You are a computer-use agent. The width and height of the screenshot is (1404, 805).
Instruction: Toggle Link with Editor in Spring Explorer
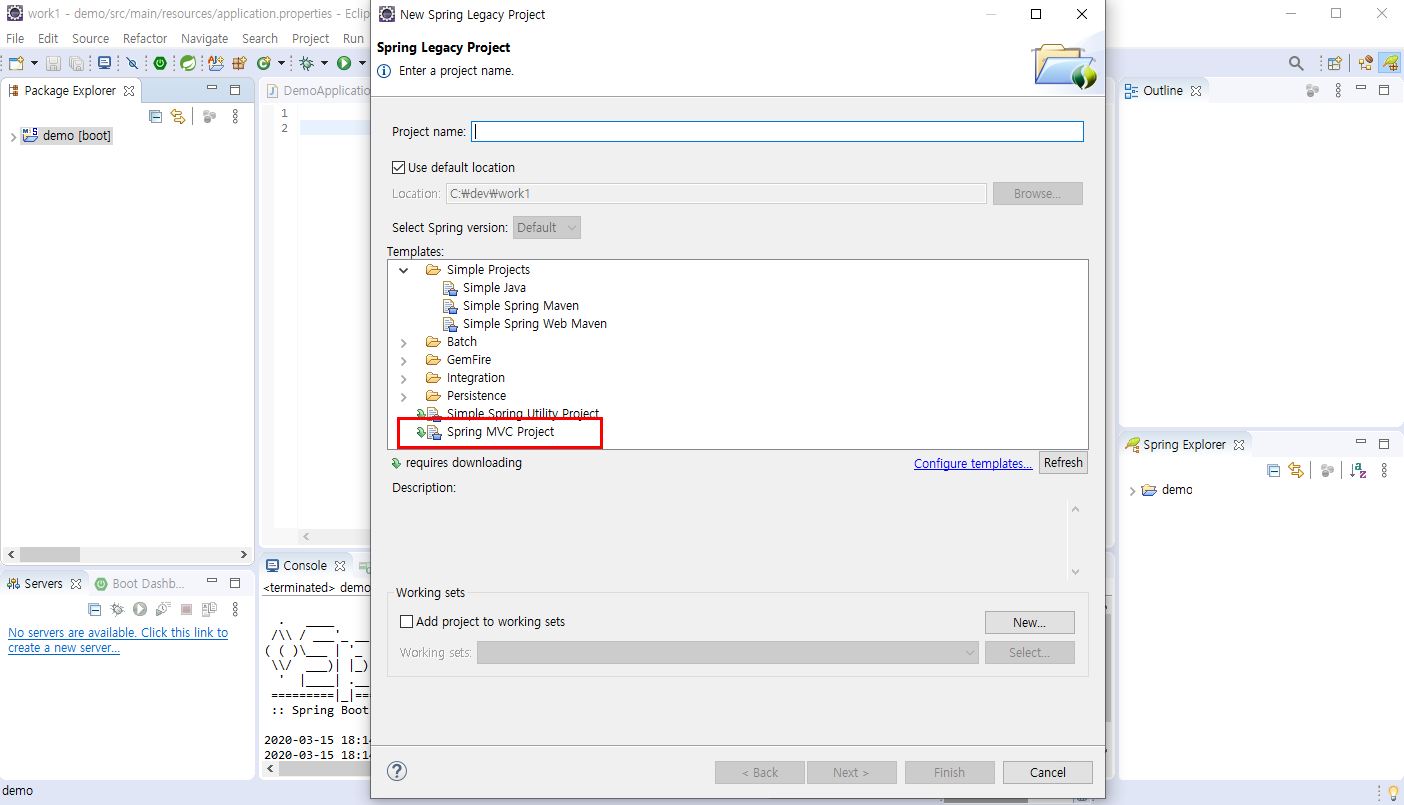point(1296,470)
